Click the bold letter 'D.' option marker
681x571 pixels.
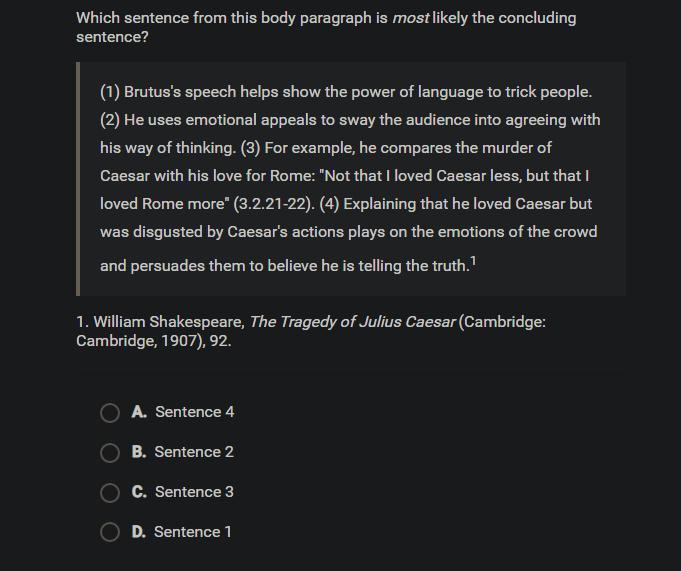pyautogui.click(x=139, y=531)
